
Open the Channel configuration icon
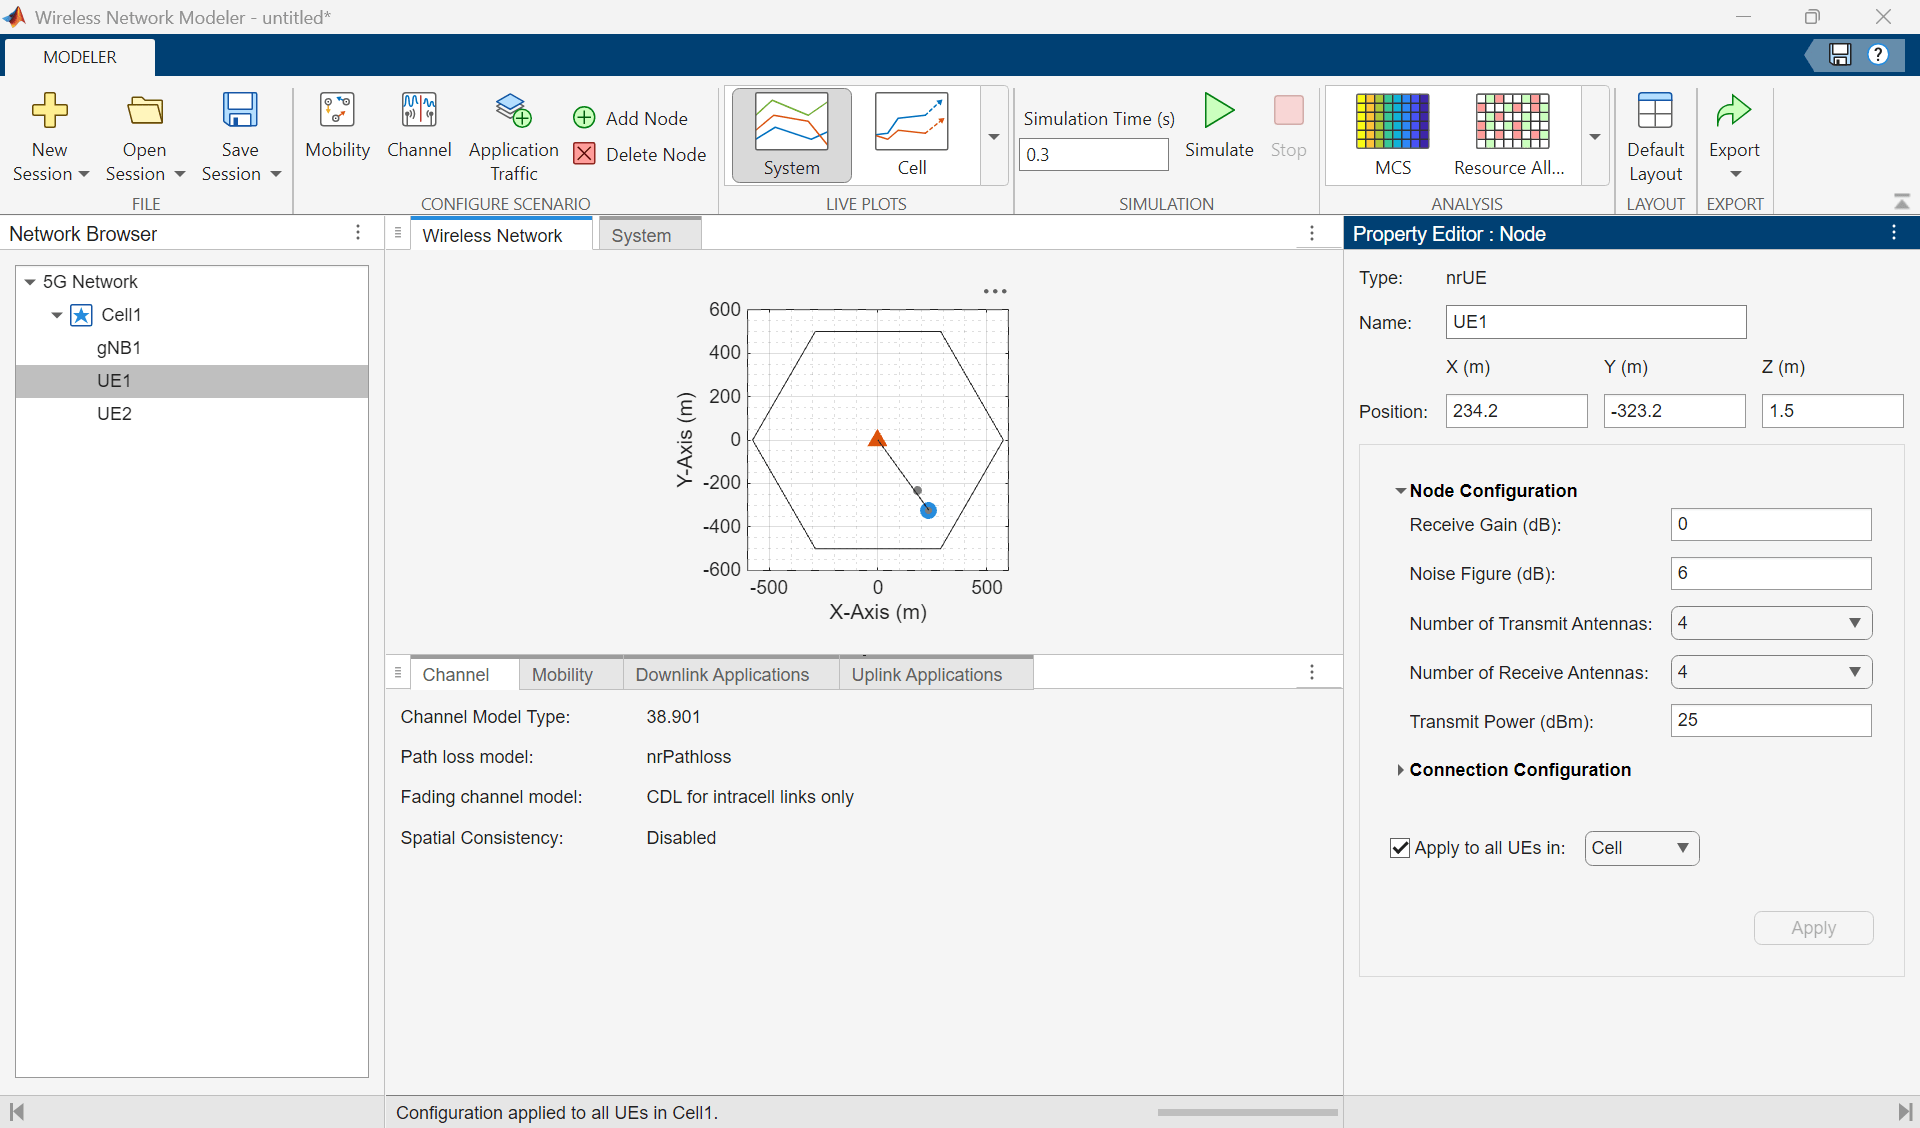click(419, 111)
